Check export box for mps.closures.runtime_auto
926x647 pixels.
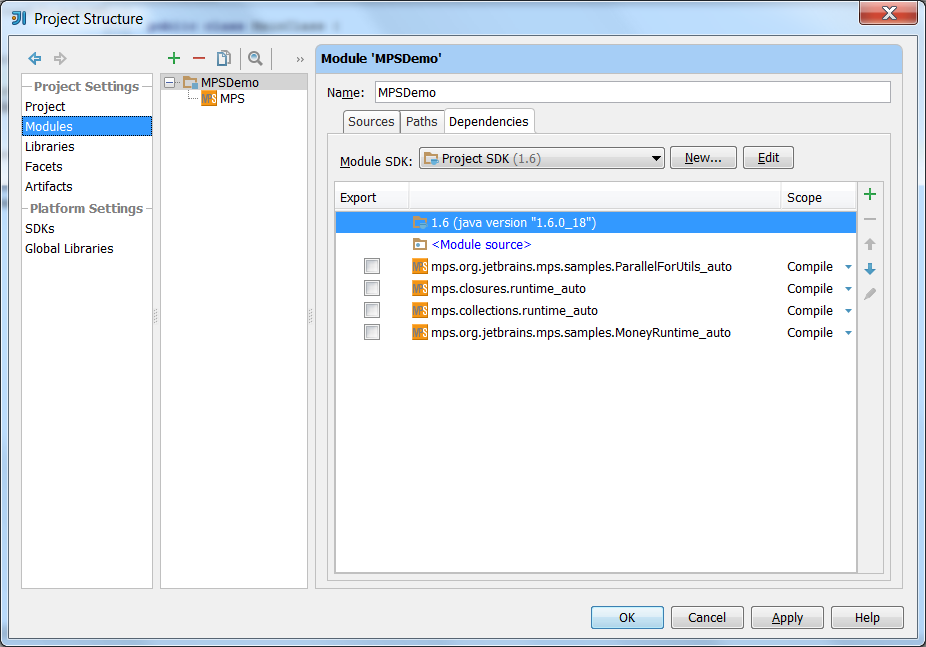point(372,288)
